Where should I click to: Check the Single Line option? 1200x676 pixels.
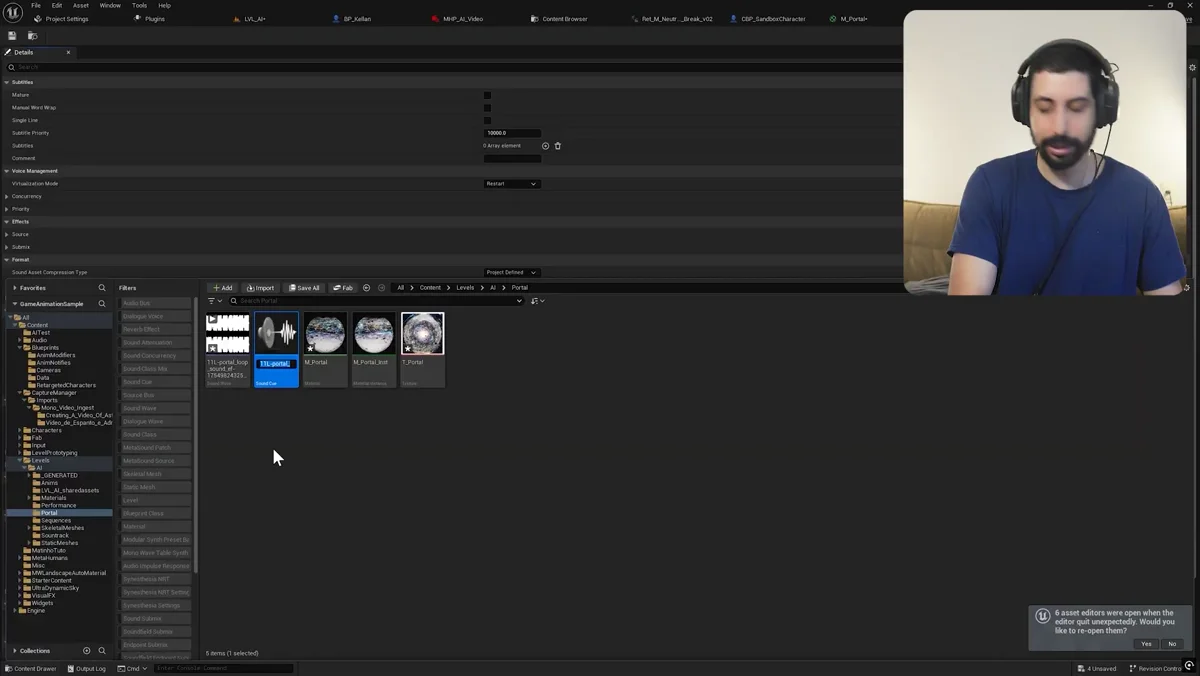click(x=487, y=120)
